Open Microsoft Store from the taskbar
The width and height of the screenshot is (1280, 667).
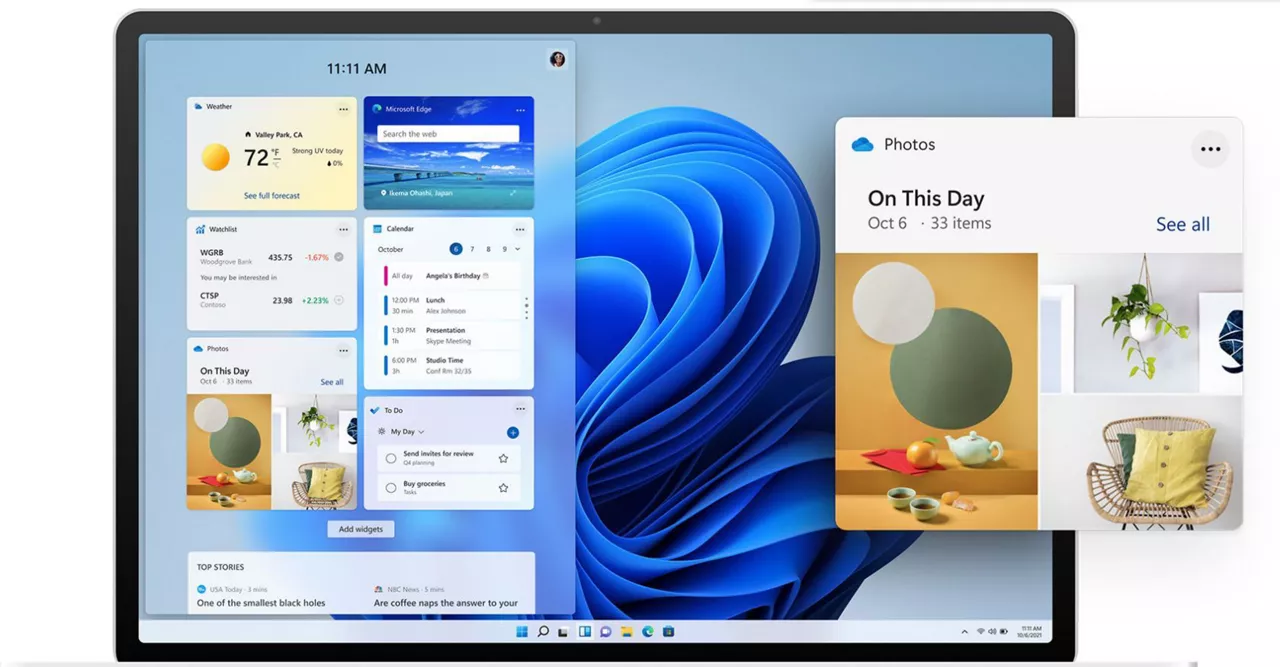click(x=668, y=632)
